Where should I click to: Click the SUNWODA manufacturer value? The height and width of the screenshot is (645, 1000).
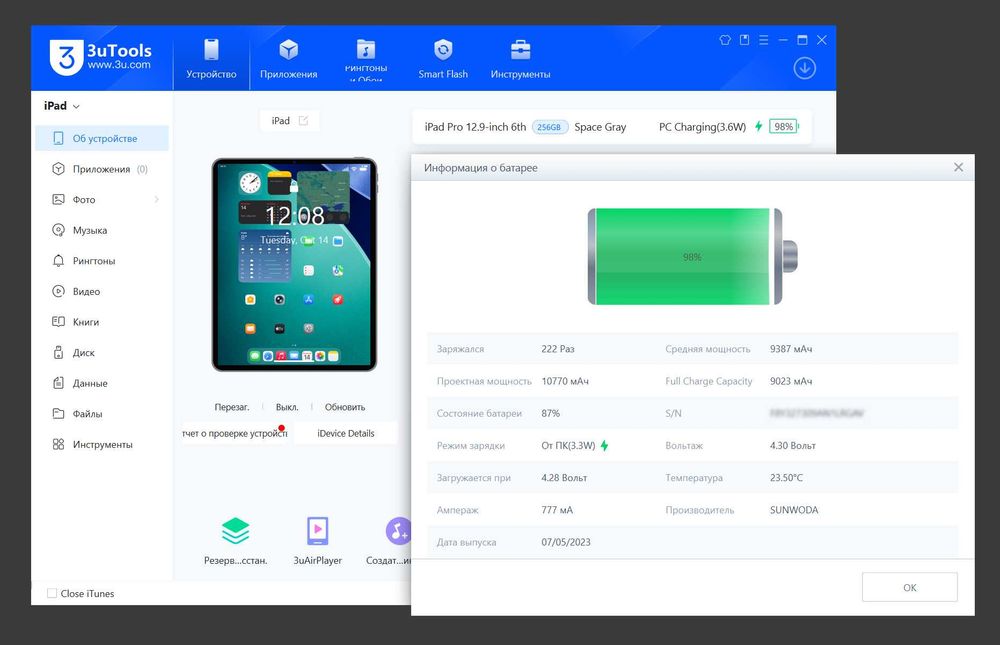794,510
